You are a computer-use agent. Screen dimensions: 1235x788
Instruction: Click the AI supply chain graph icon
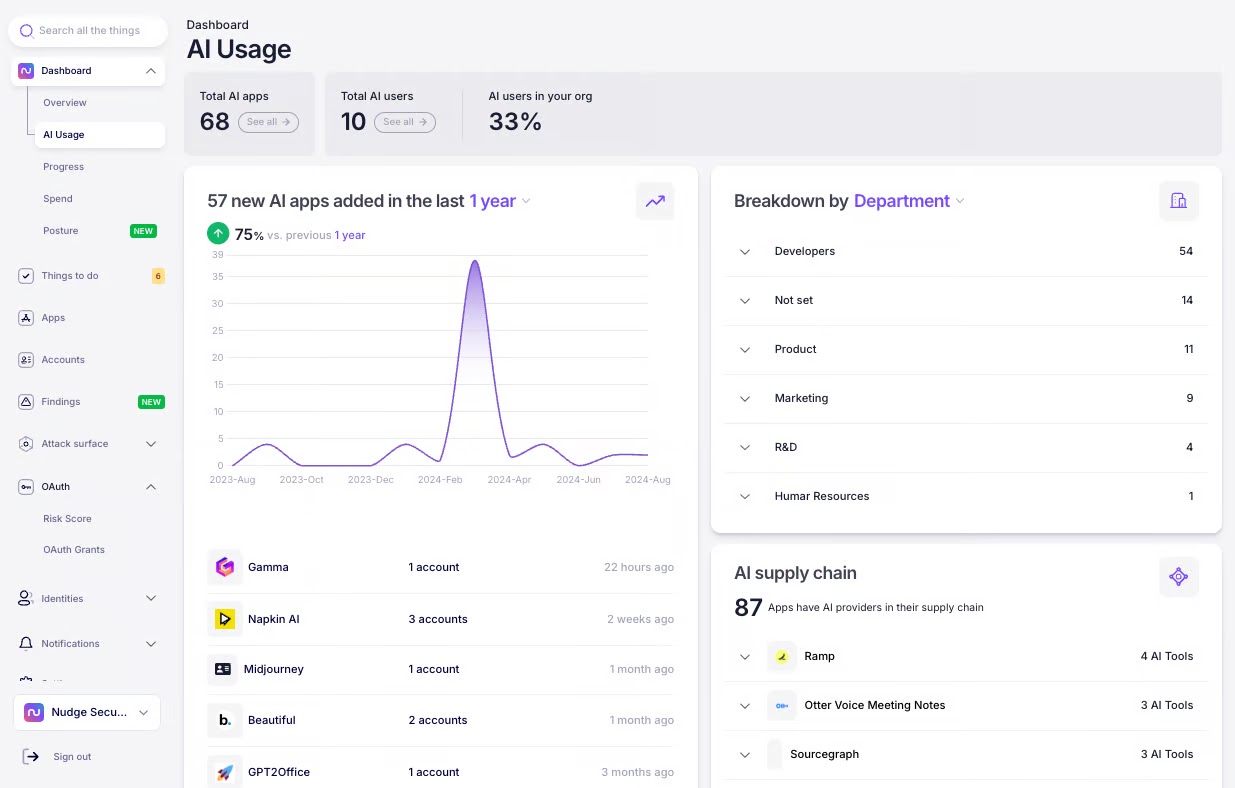1178,577
